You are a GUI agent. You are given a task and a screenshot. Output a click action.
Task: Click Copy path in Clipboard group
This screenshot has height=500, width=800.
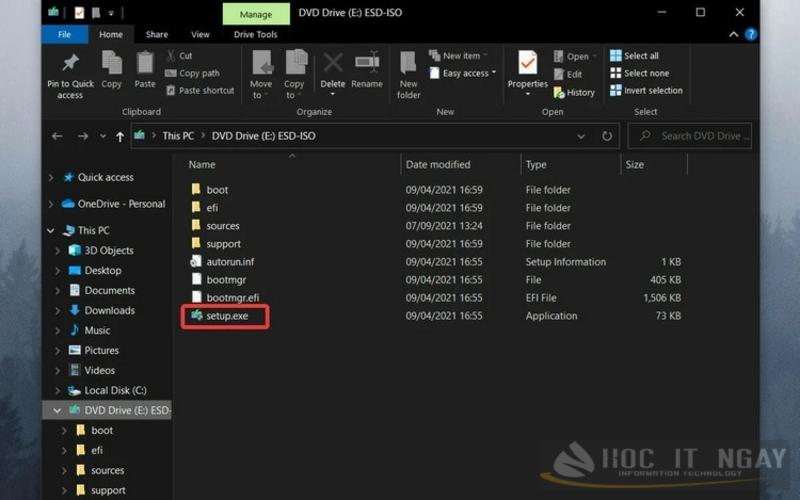193,73
